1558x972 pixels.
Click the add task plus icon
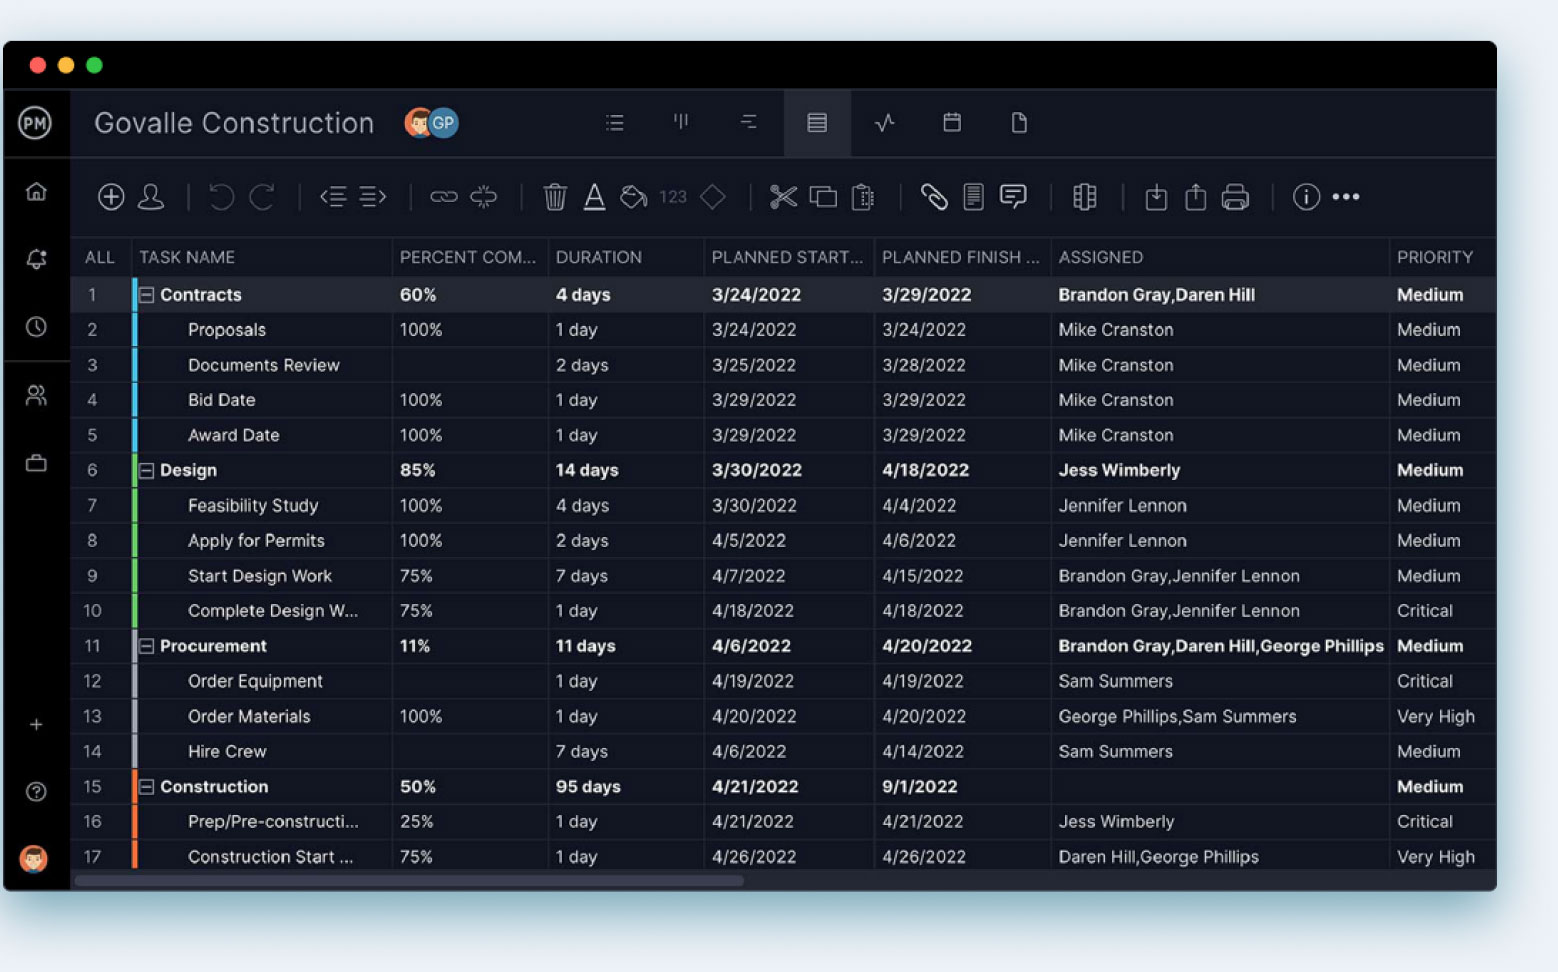[x=111, y=196]
